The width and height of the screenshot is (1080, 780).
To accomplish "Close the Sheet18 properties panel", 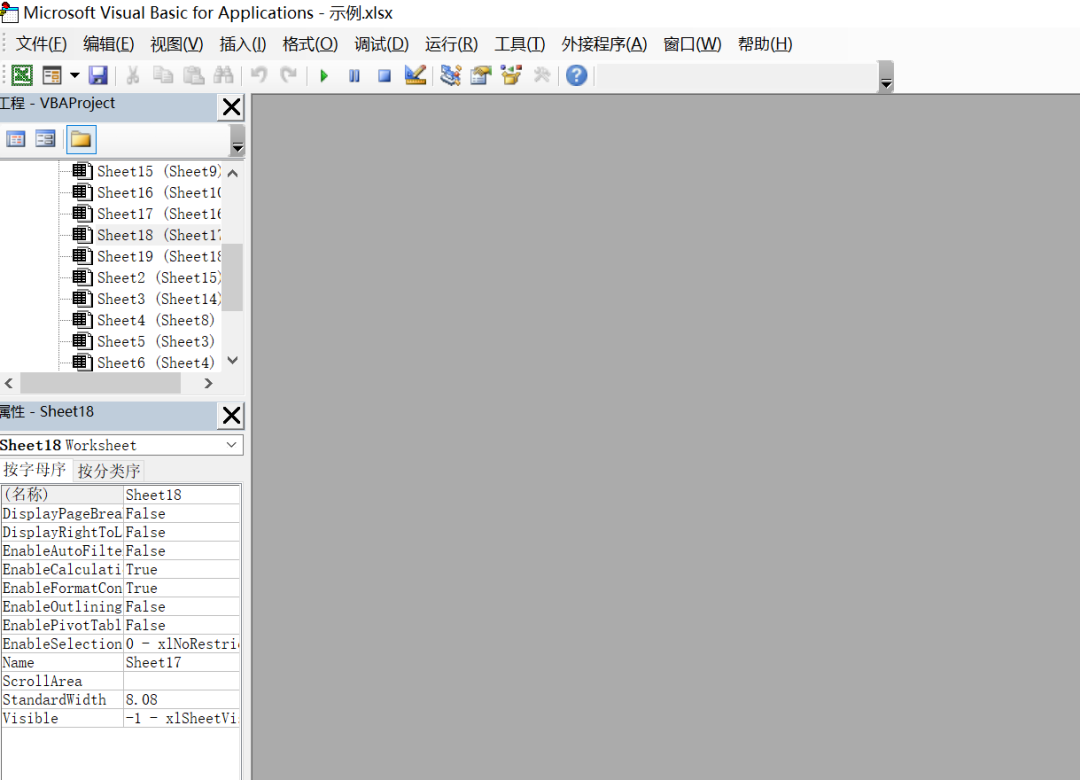I will [231, 415].
